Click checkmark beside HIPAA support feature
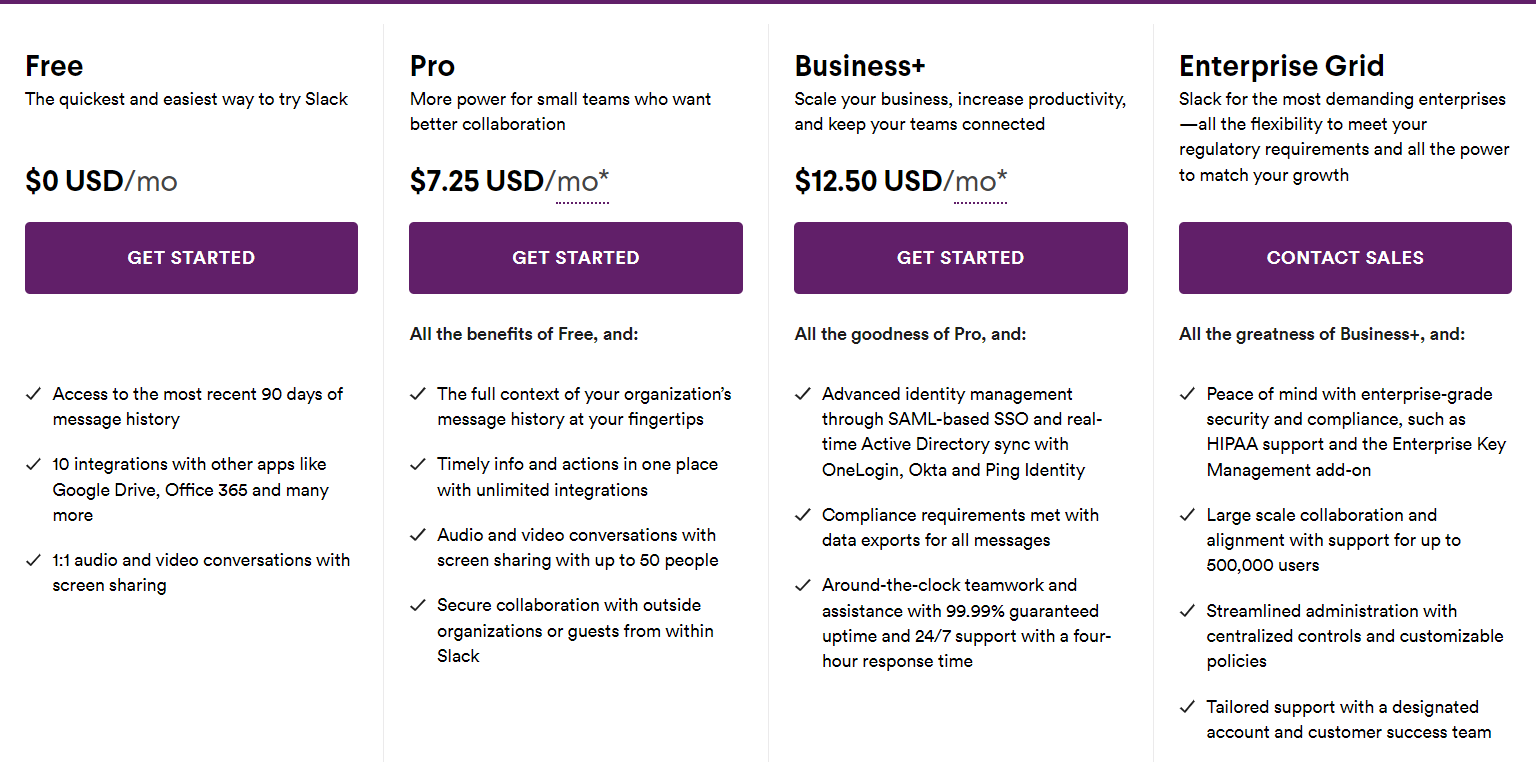 click(1187, 394)
